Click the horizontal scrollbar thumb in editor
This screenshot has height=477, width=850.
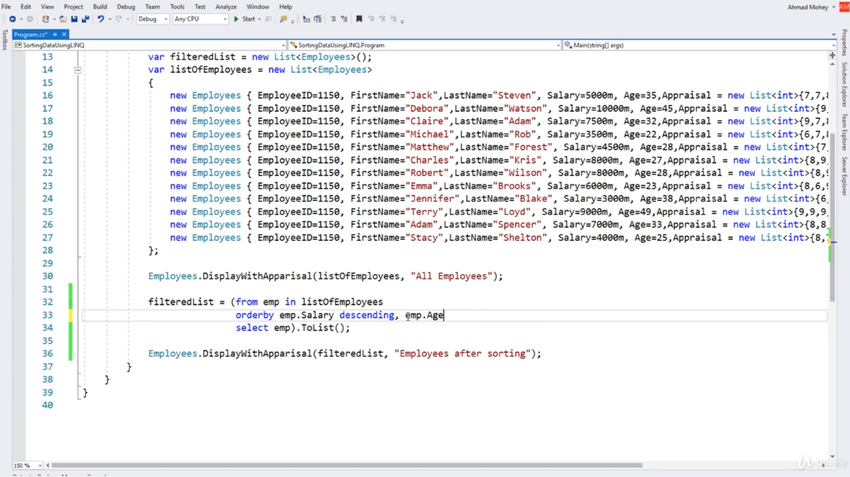pyautogui.click(x=347, y=465)
